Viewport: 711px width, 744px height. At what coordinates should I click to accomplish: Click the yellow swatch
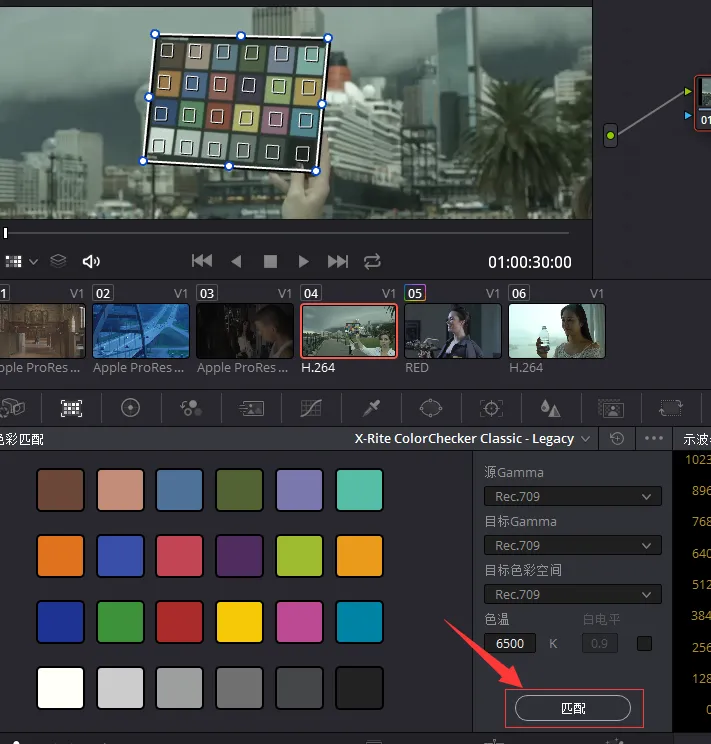coord(239,622)
